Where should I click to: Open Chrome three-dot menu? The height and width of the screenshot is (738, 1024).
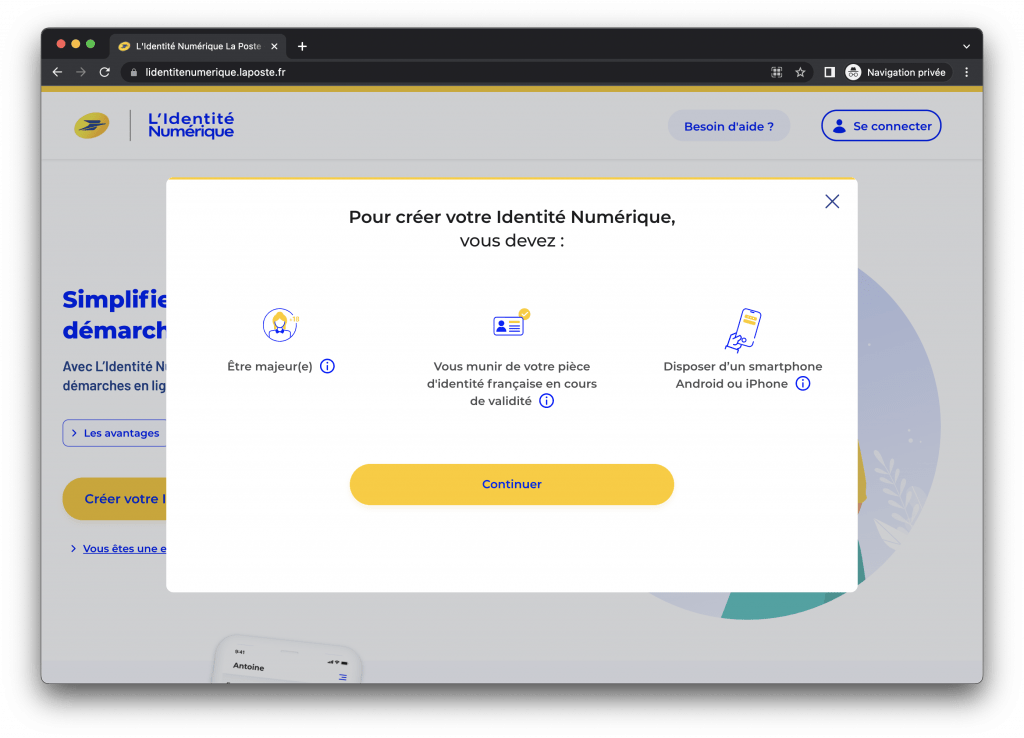967,72
